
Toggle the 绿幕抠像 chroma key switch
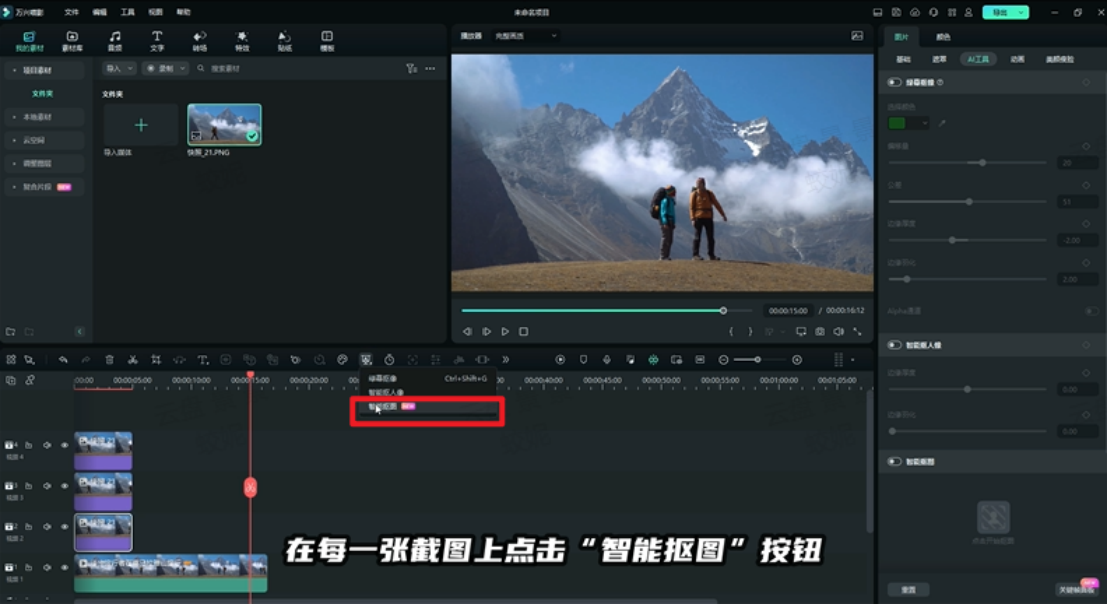tap(895, 82)
